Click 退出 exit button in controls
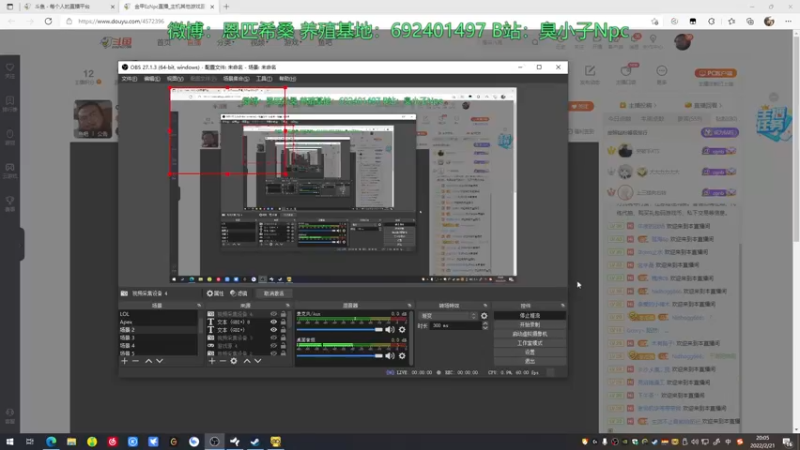800x450 pixels. point(530,361)
